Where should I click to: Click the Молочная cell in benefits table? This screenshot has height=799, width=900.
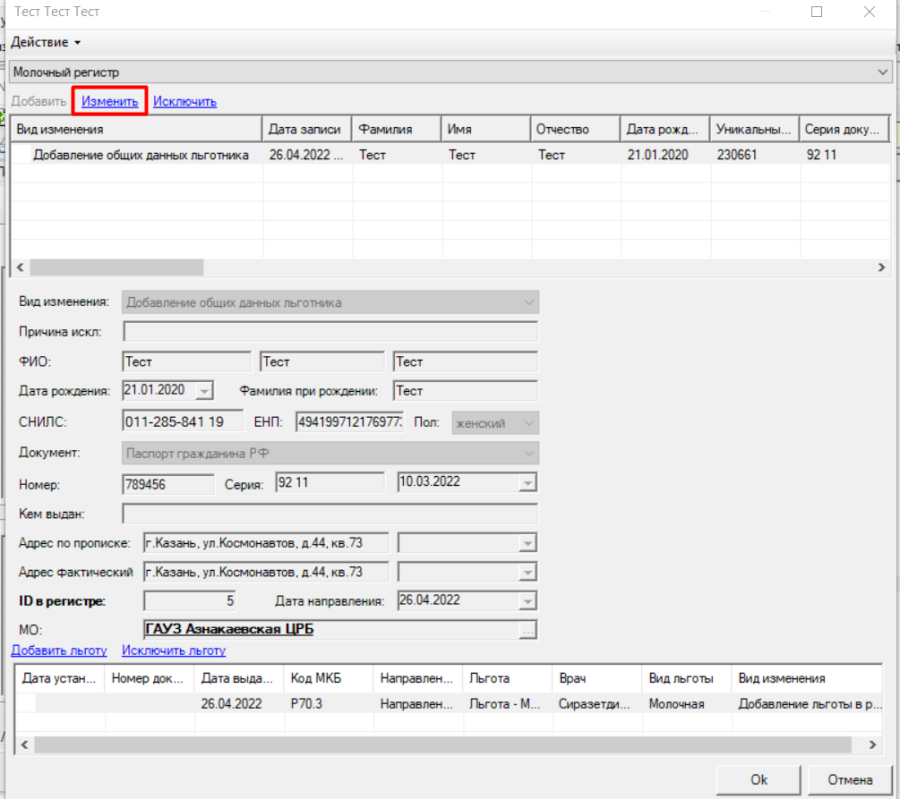point(686,704)
